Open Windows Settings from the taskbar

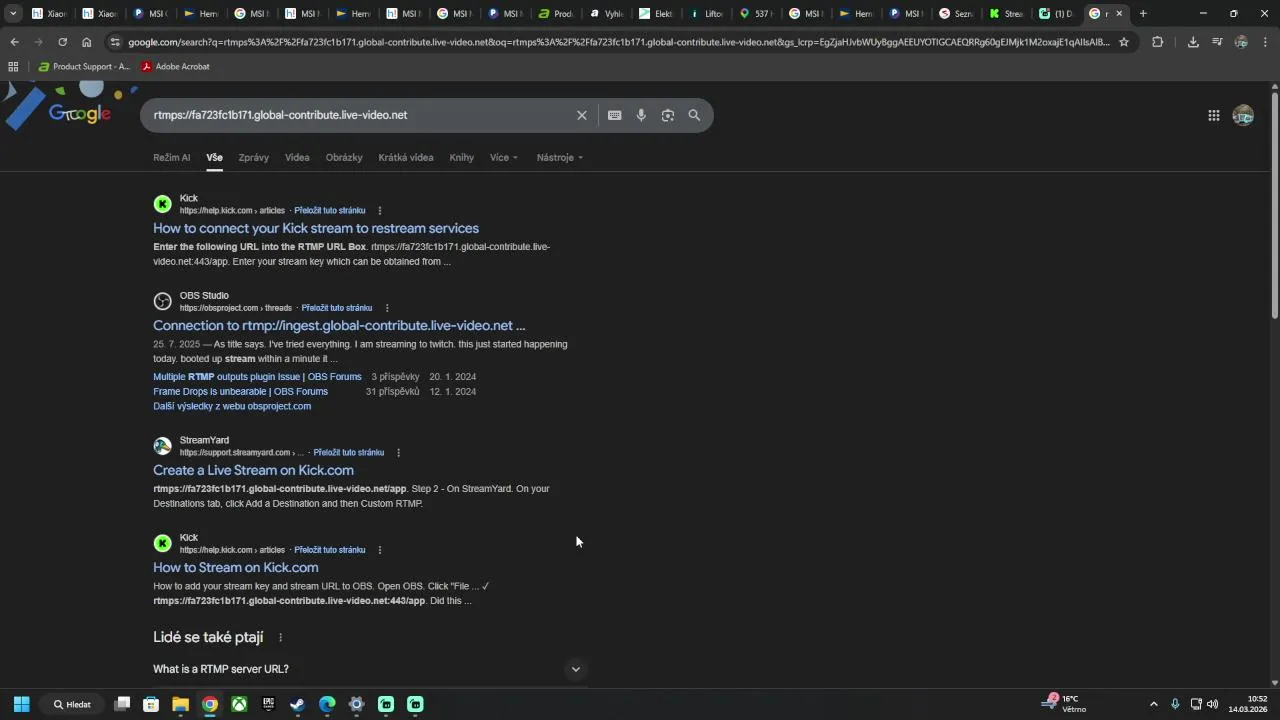(356, 704)
